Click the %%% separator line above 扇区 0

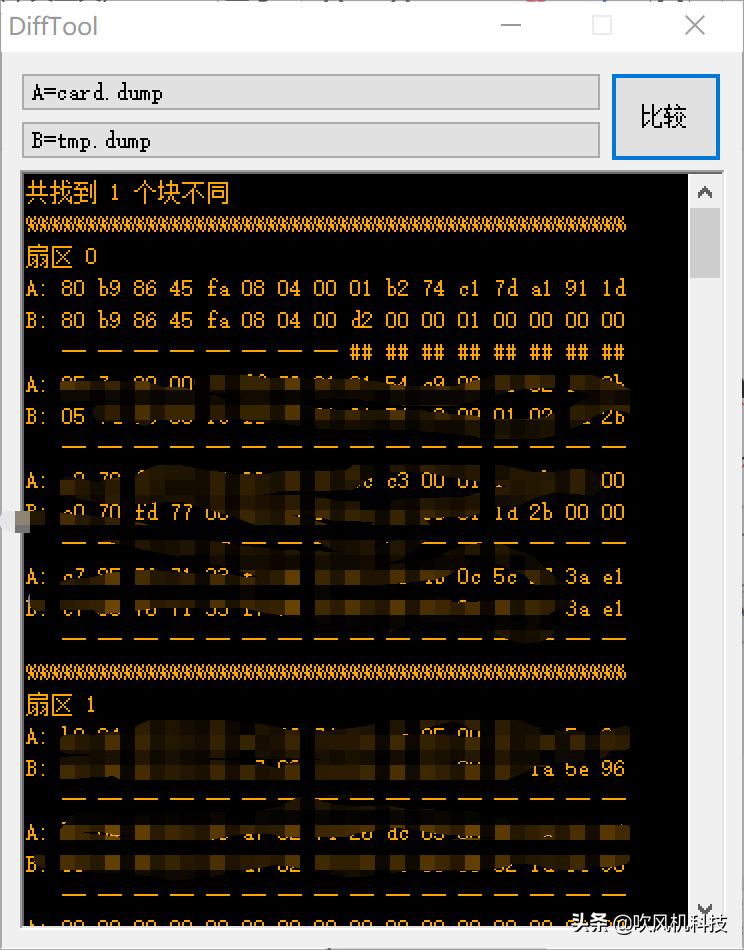[x=325, y=224]
